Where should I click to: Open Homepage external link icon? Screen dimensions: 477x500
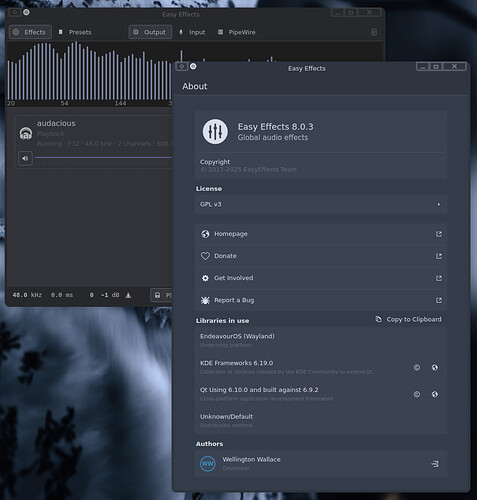pyautogui.click(x=439, y=234)
